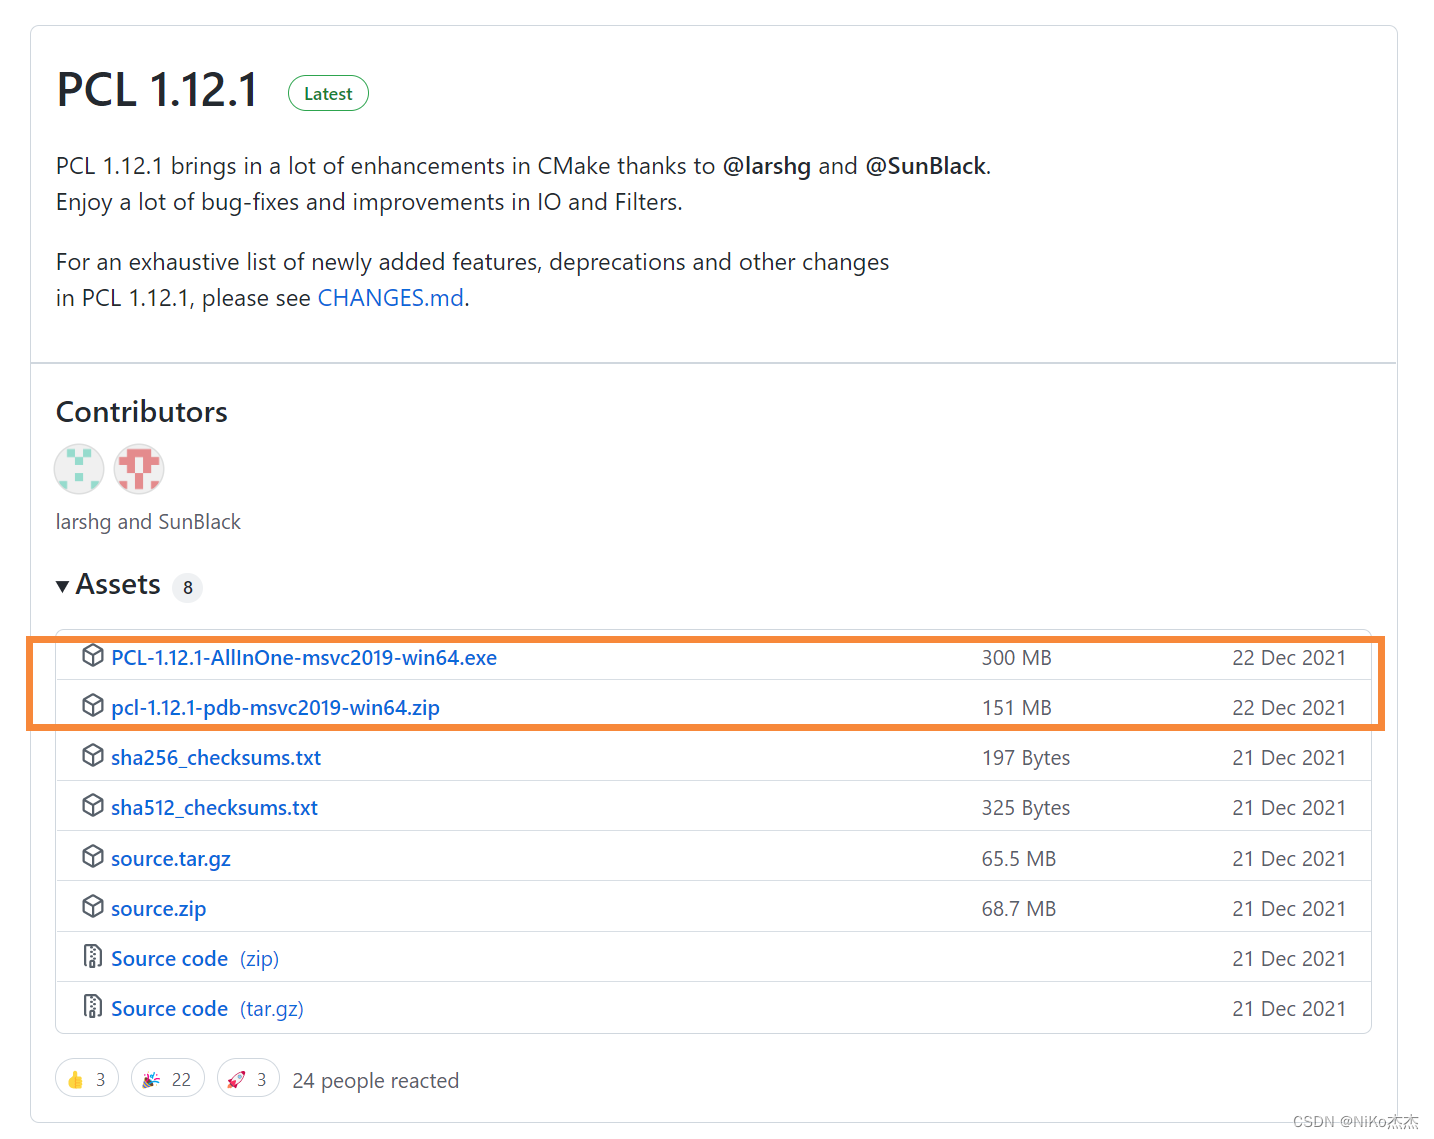
Task: Toggle the thumbs up reaction
Action: (86, 1078)
